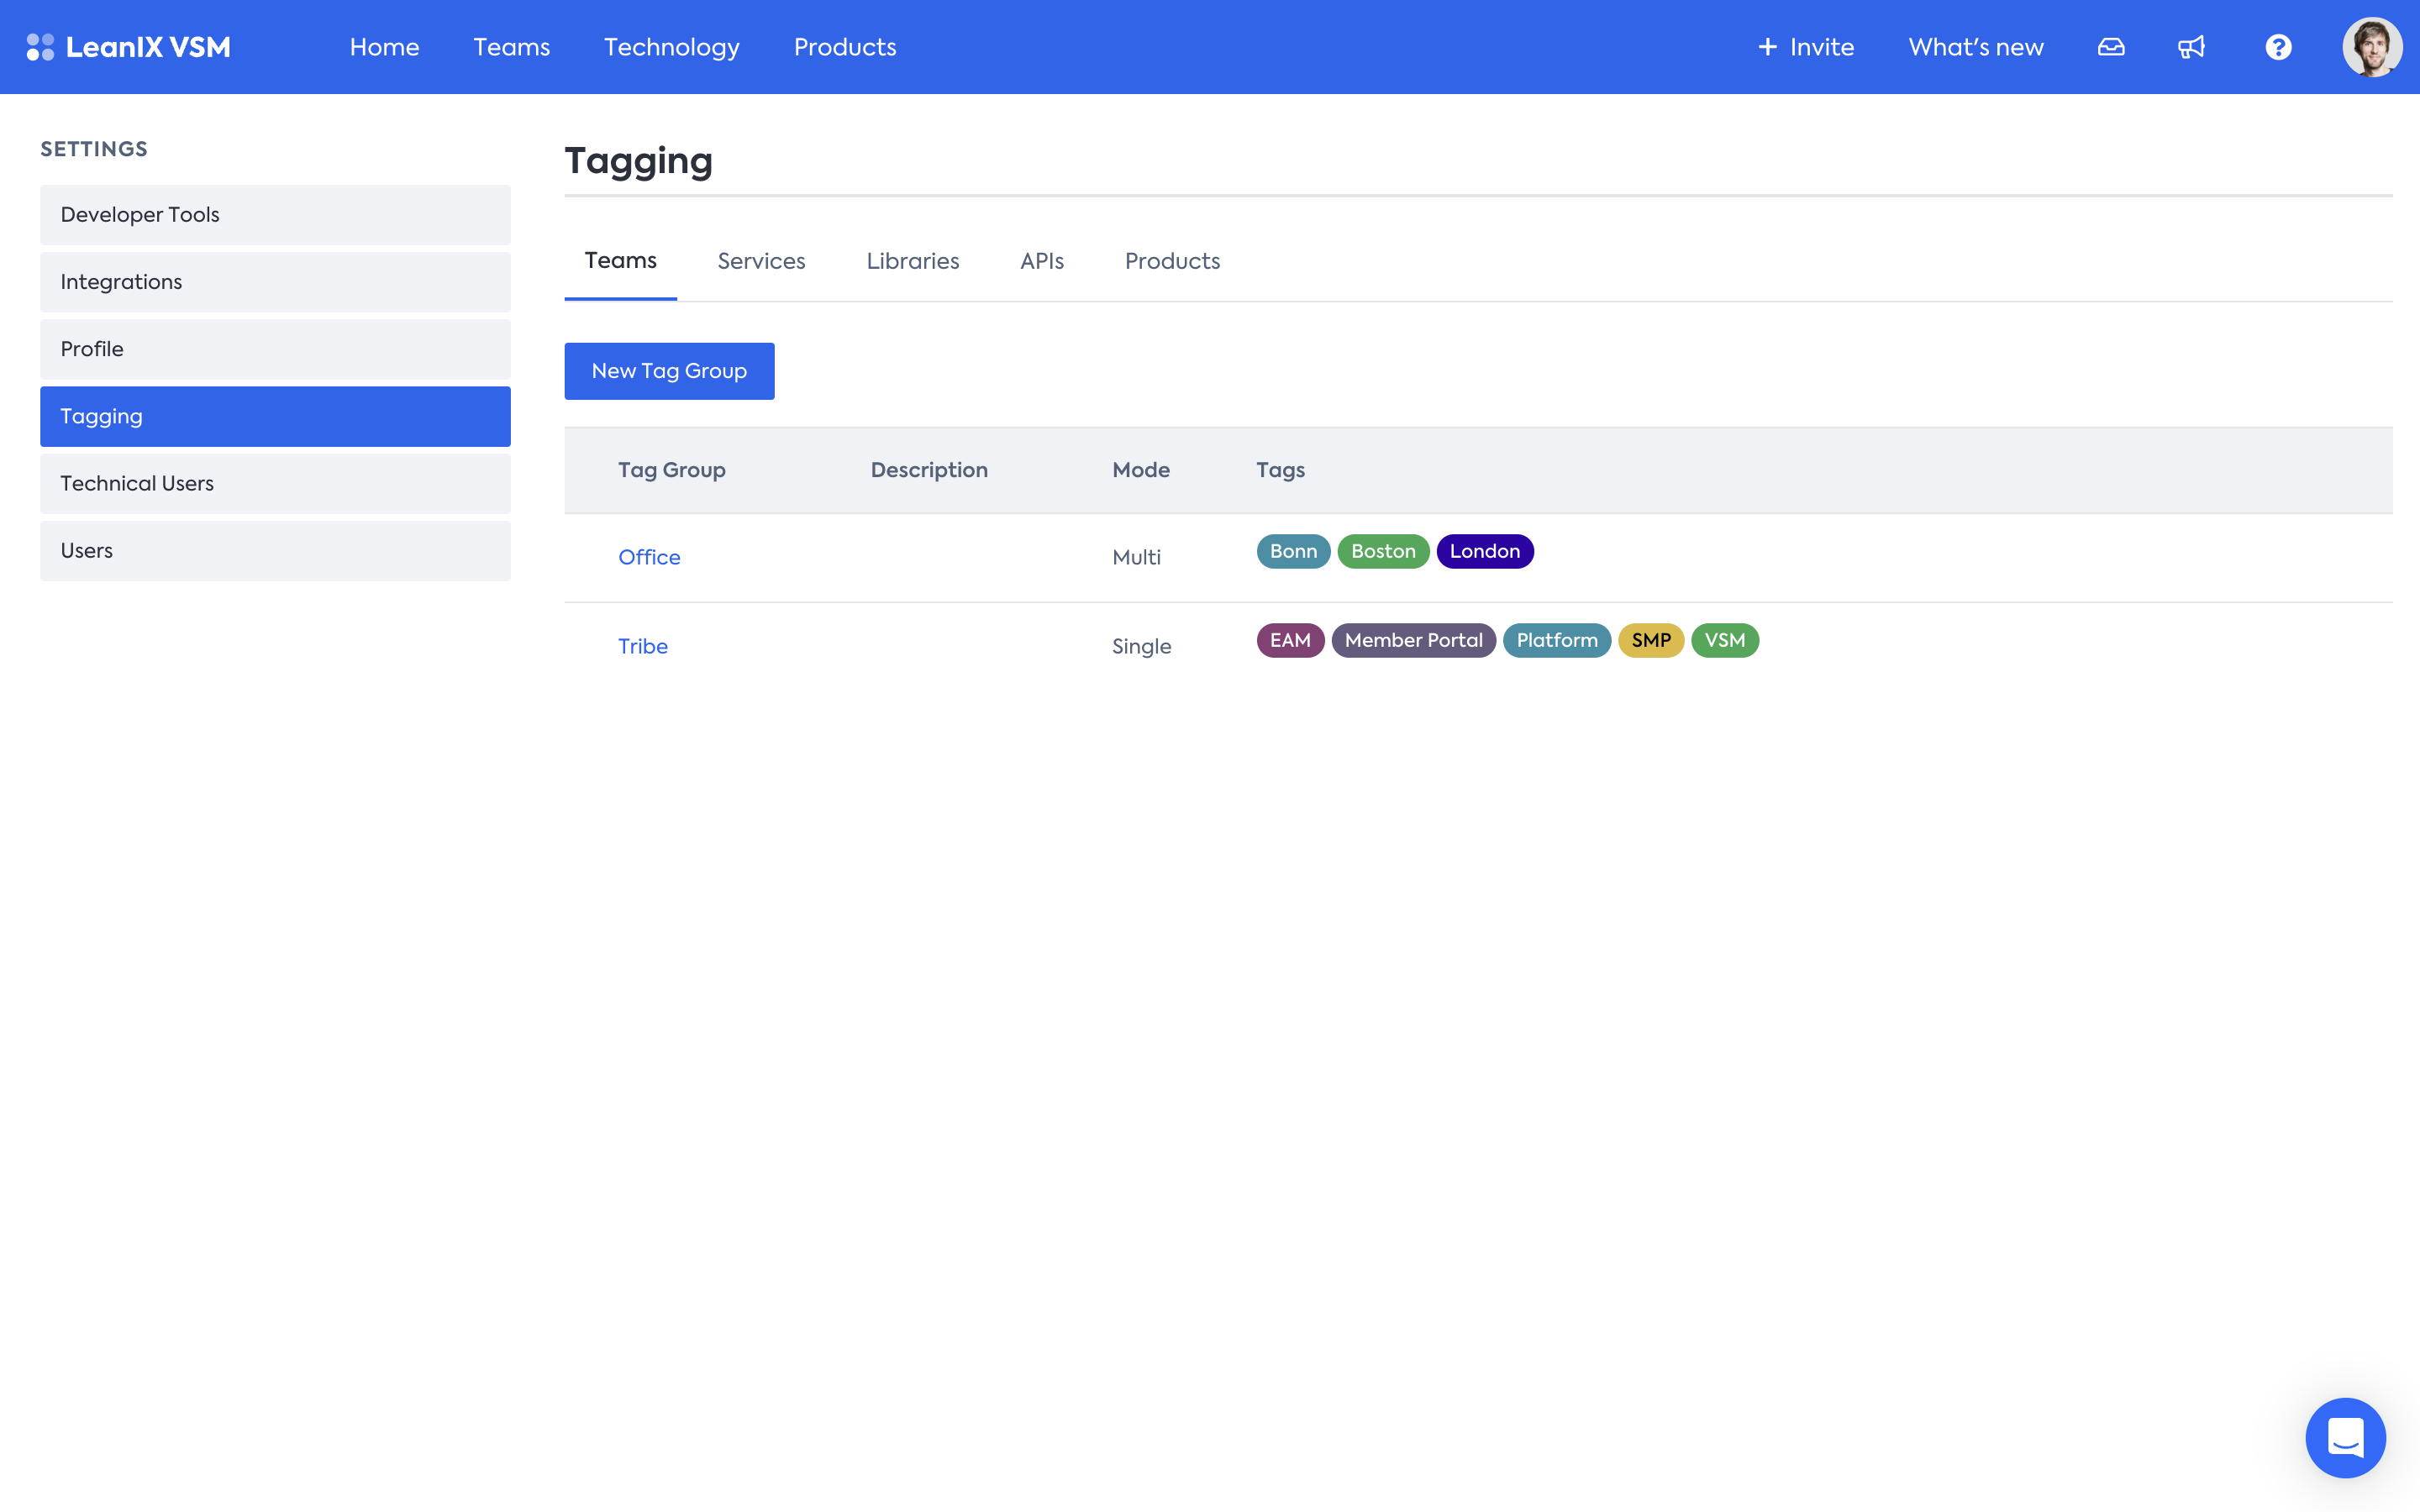Select Integrations in settings sidebar
Screen dimensions: 2420x1512
[x=275, y=282]
